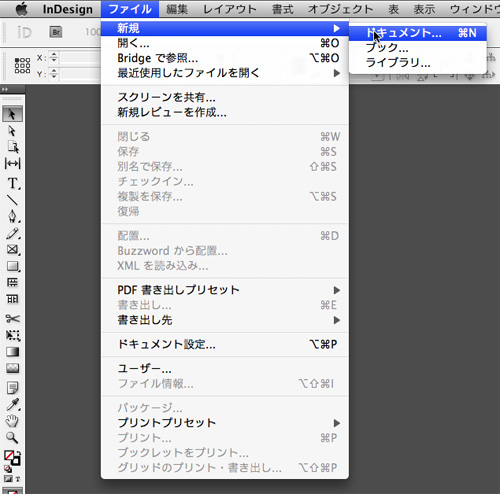Close the ファイル menu in menu bar

click(130, 9)
